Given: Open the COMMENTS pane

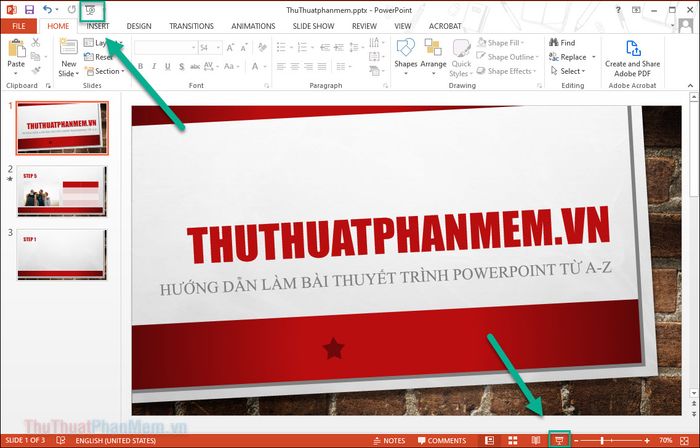Looking at the screenshot, I should 442,441.
